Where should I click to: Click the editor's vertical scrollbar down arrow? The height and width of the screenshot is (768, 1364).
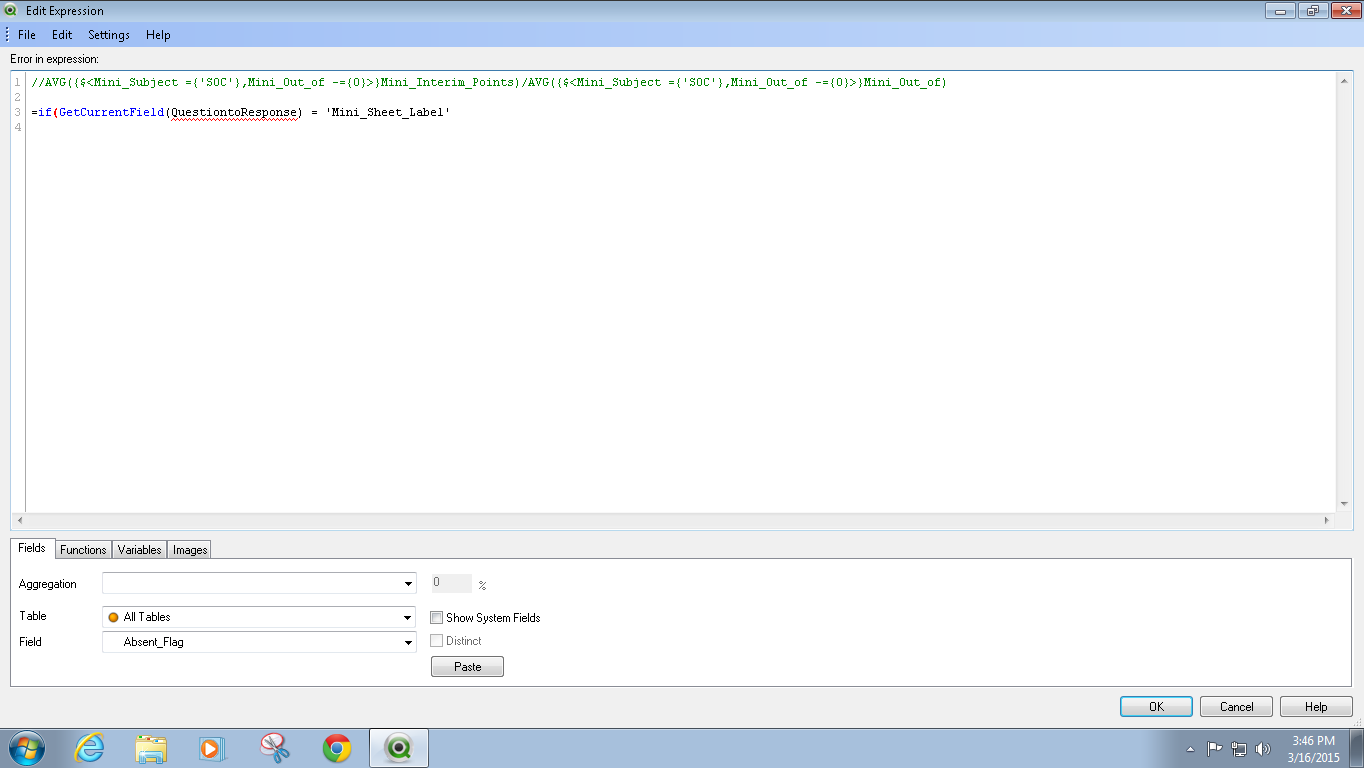click(x=1344, y=504)
